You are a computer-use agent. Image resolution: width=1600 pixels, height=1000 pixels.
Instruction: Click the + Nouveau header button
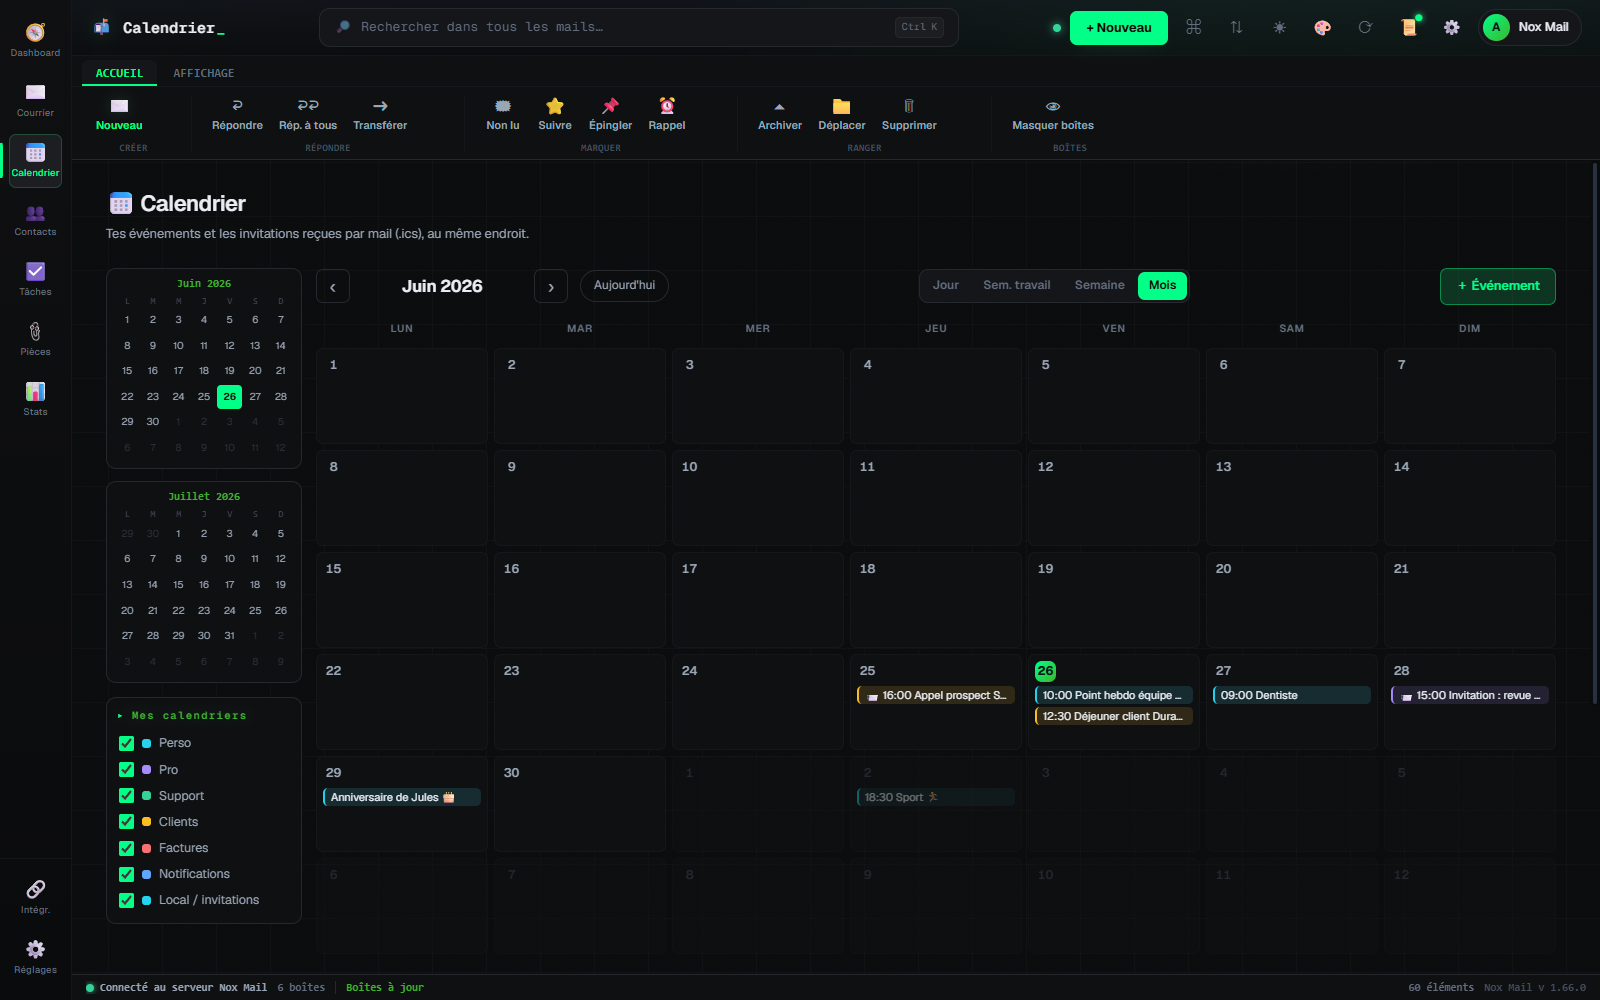[1119, 28]
